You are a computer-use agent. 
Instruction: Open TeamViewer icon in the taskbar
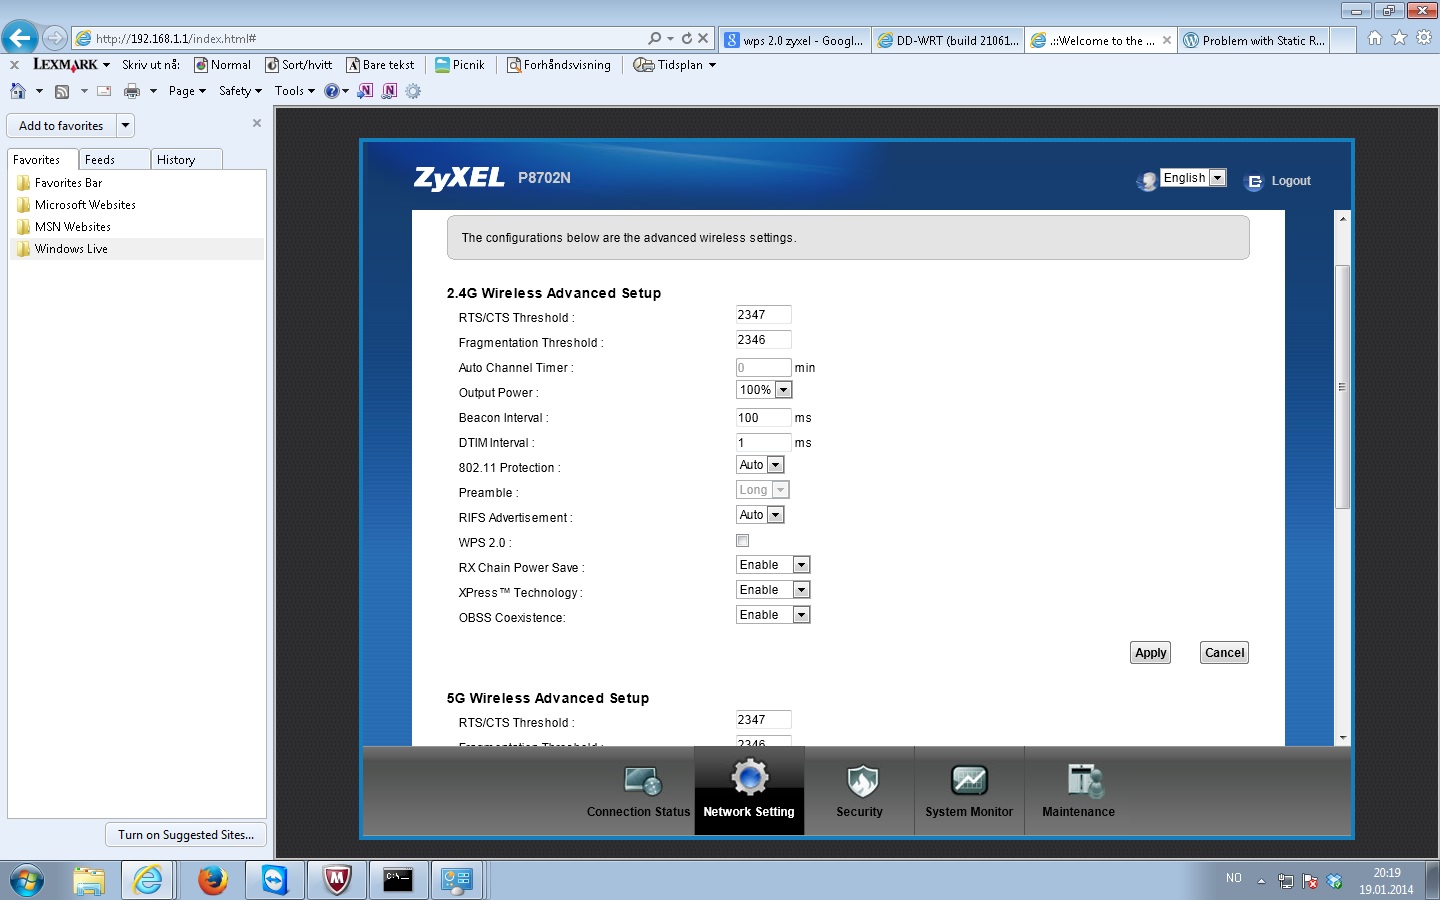point(274,880)
